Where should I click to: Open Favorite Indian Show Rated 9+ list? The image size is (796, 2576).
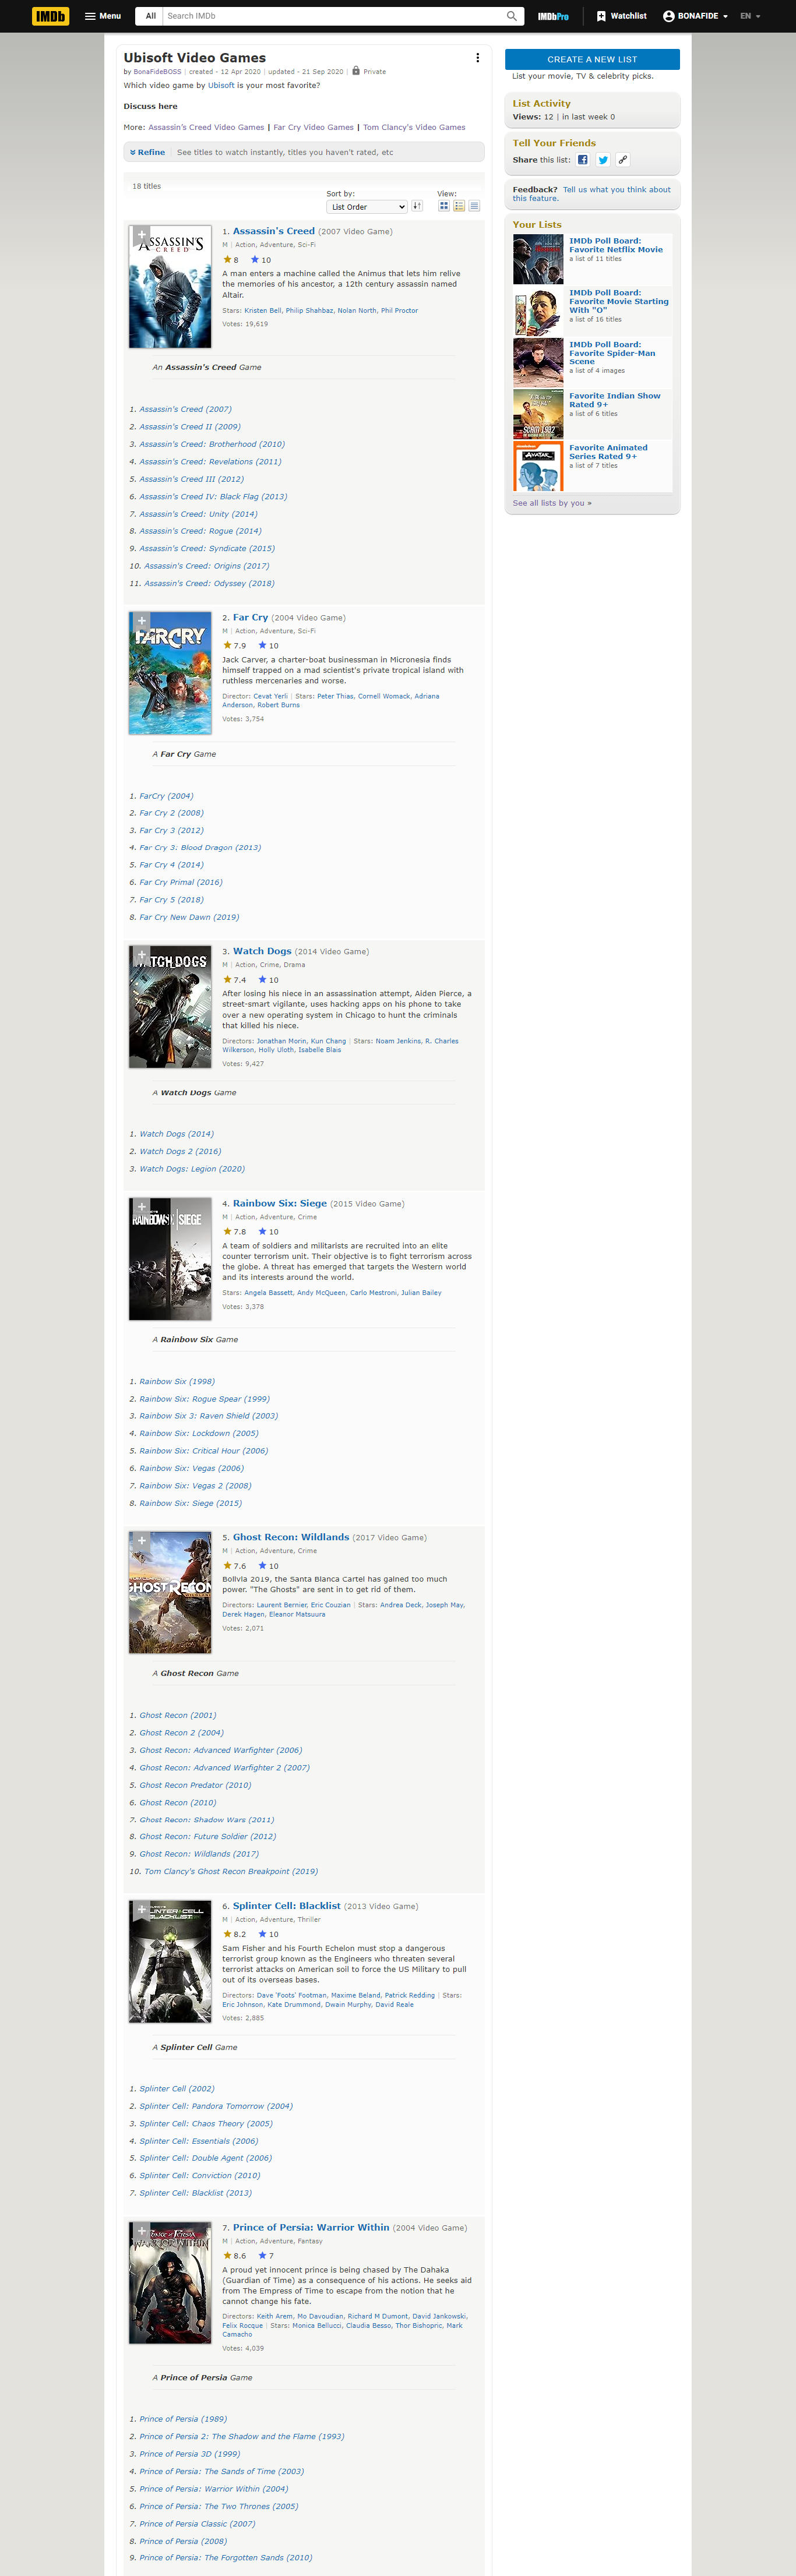pos(615,401)
